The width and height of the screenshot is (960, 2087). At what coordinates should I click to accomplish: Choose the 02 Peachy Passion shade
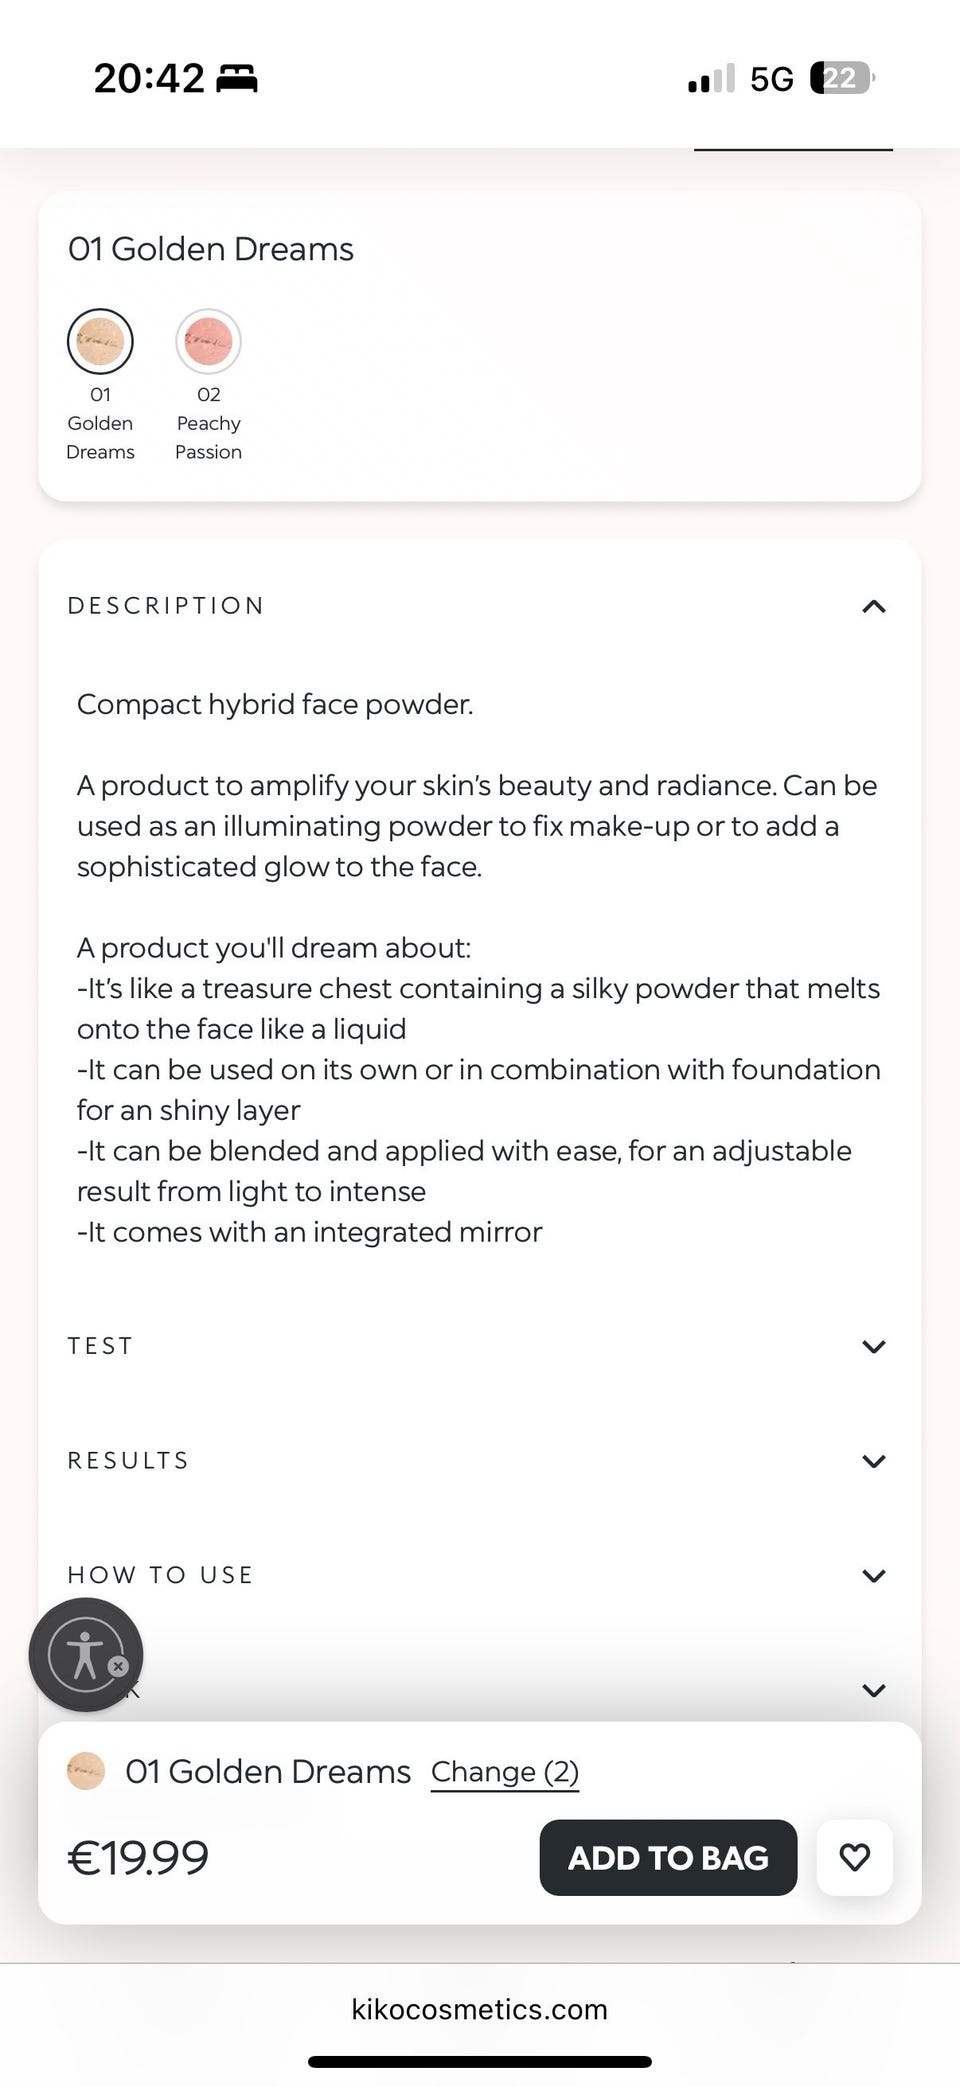208,342
